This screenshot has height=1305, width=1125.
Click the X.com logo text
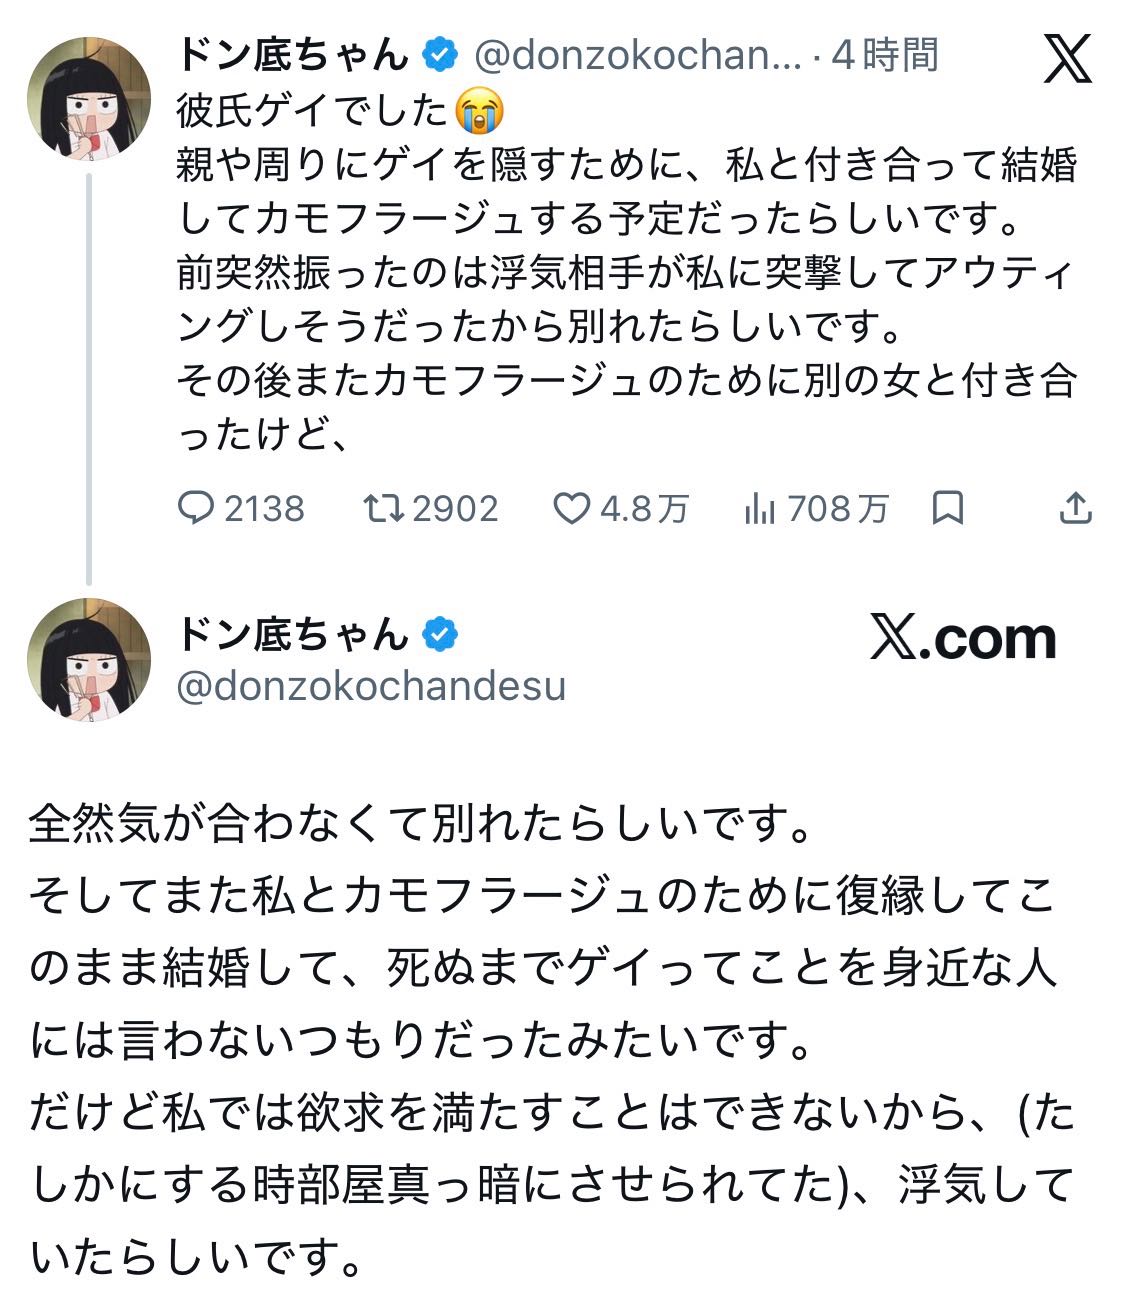(963, 638)
